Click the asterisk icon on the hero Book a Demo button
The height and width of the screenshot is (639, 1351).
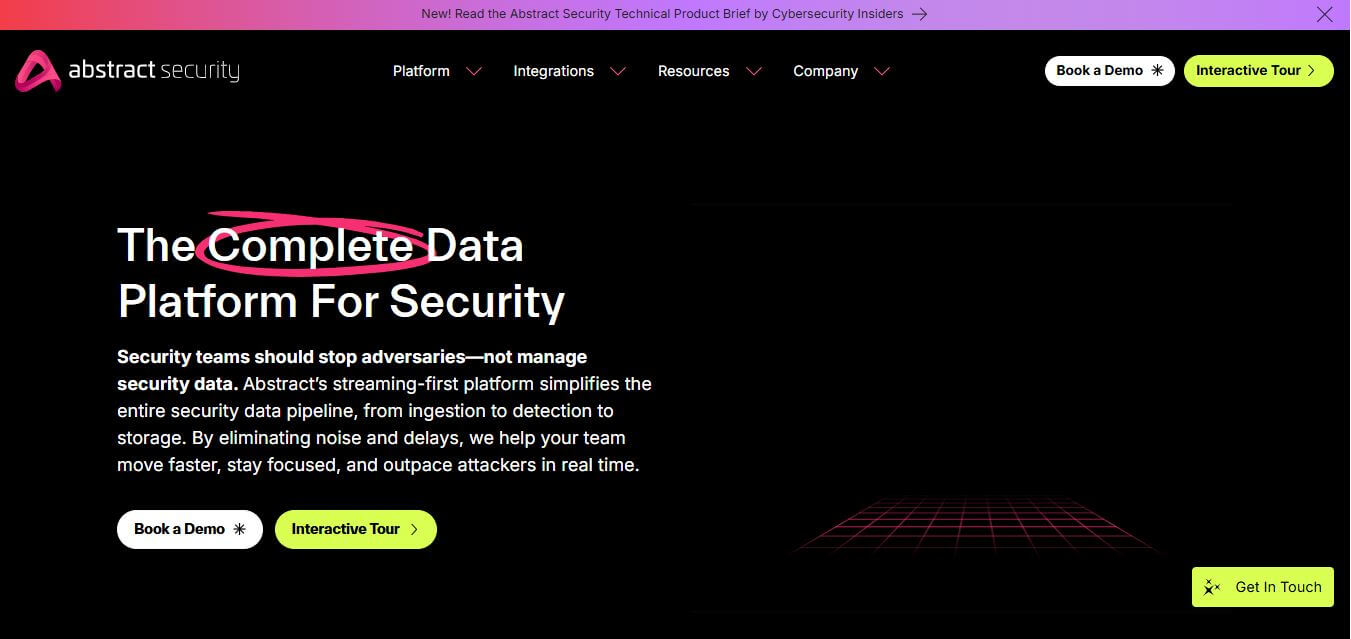(239, 530)
